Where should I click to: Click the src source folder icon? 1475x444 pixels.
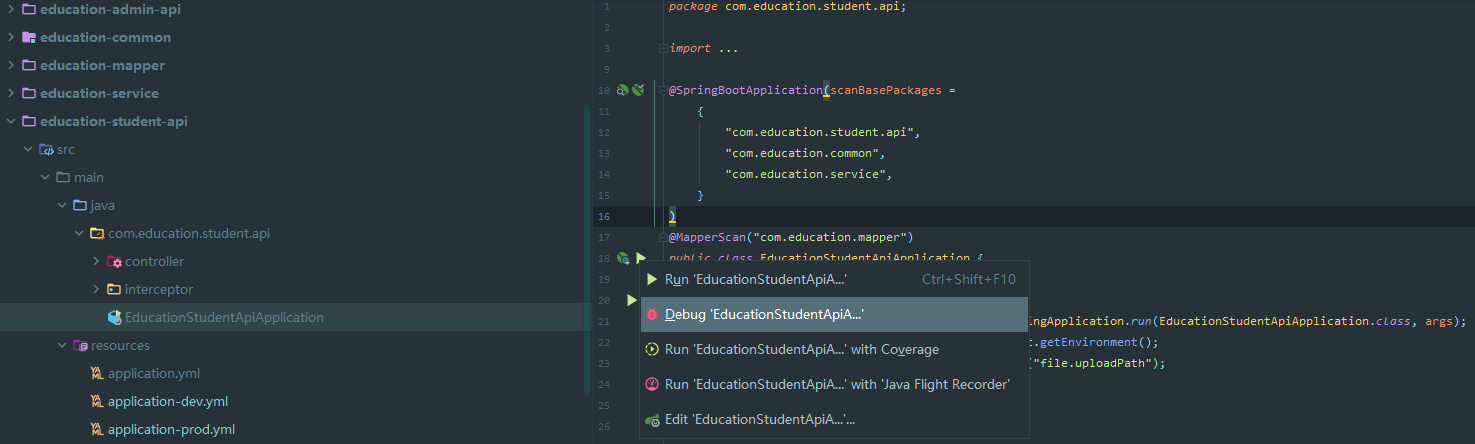pos(45,149)
